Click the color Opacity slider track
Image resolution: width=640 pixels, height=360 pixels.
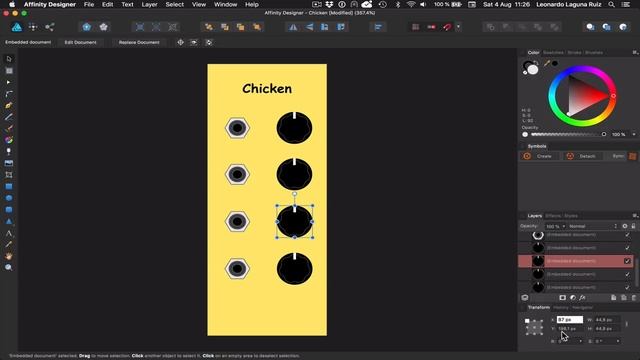click(567, 134)
